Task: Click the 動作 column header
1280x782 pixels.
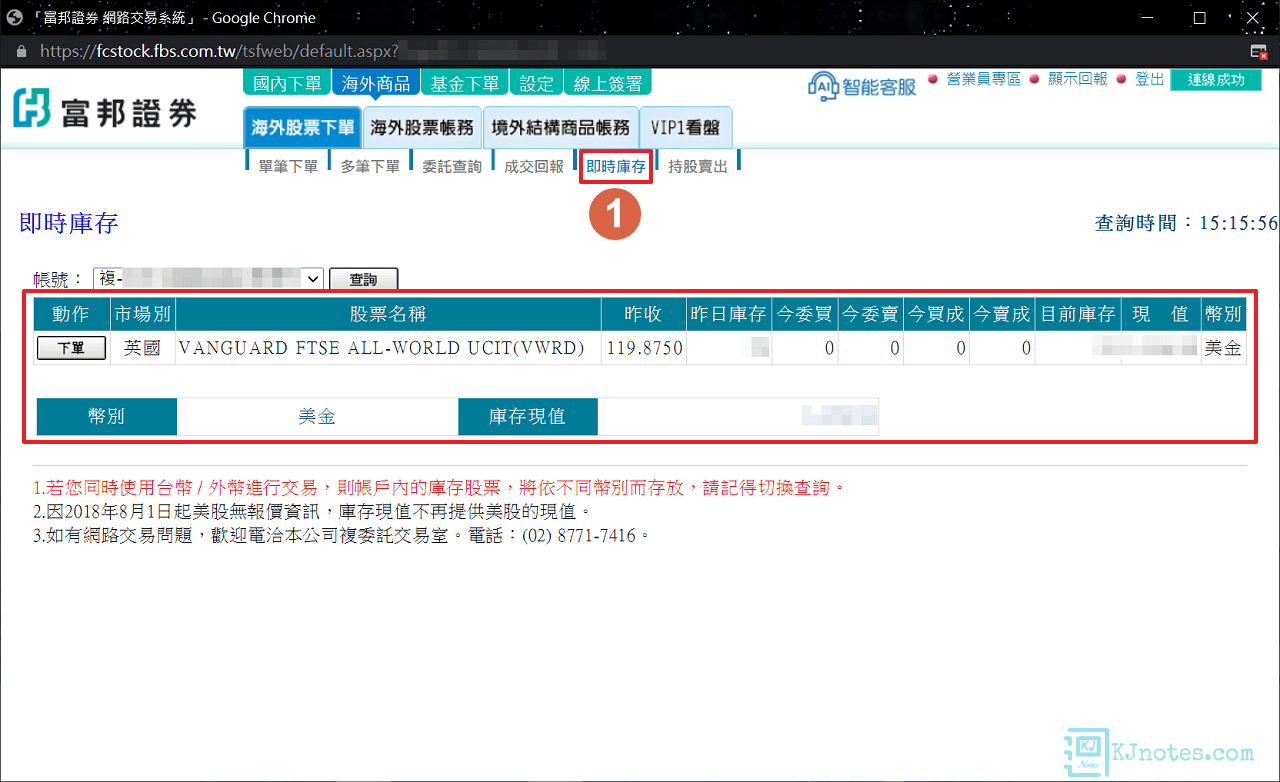Action: tap(71, 314)
